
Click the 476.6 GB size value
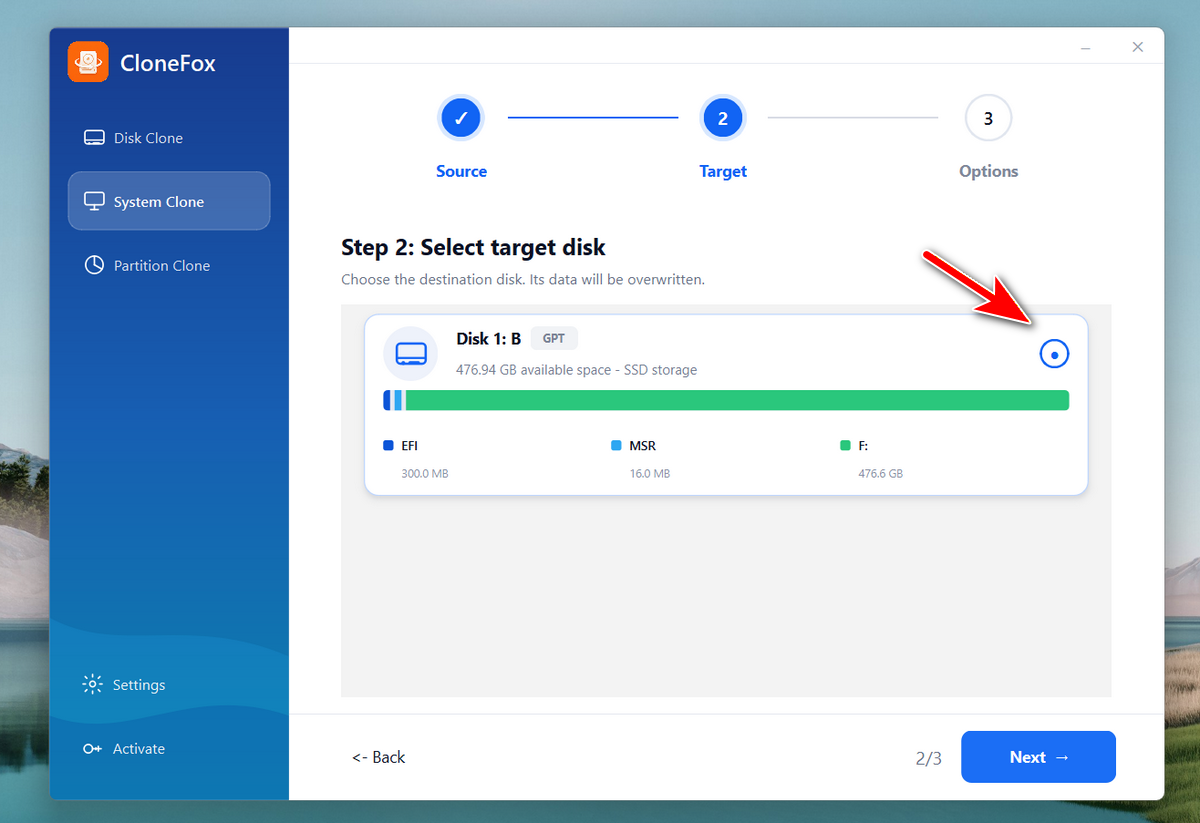coord(880,473)
